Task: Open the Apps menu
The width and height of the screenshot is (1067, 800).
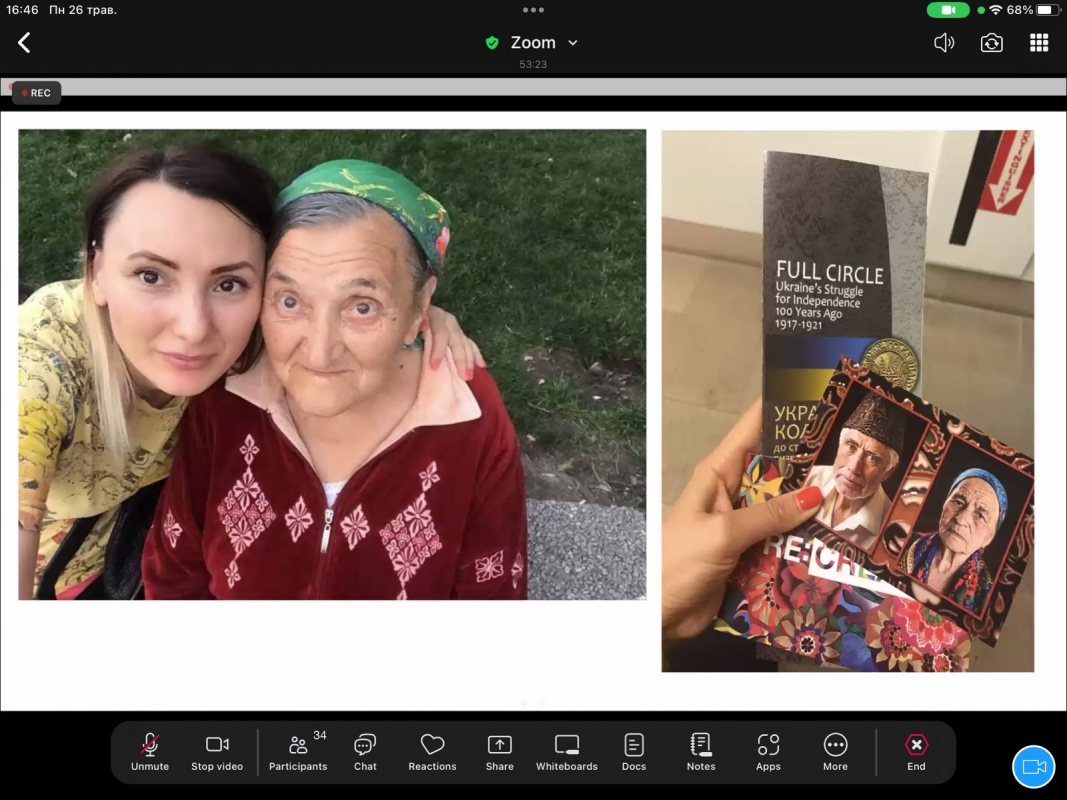Action: click(768, 752)
